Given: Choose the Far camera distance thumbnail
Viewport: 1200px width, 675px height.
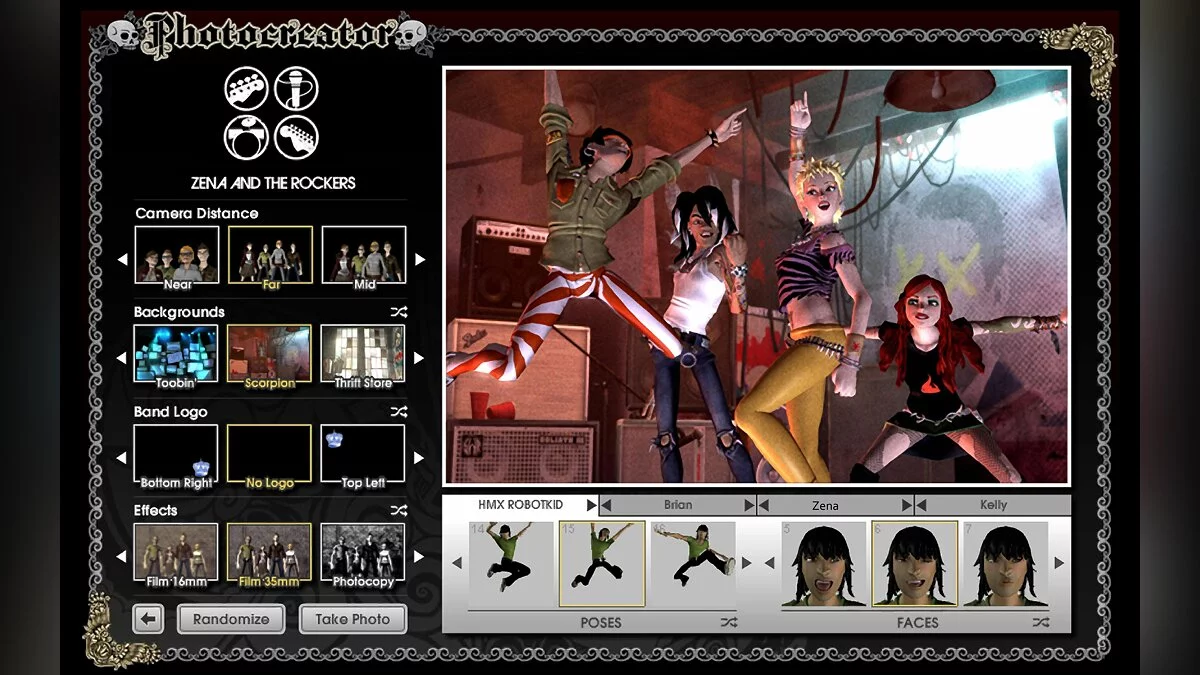Looking at the screenshot, I should tap(270, 255).
